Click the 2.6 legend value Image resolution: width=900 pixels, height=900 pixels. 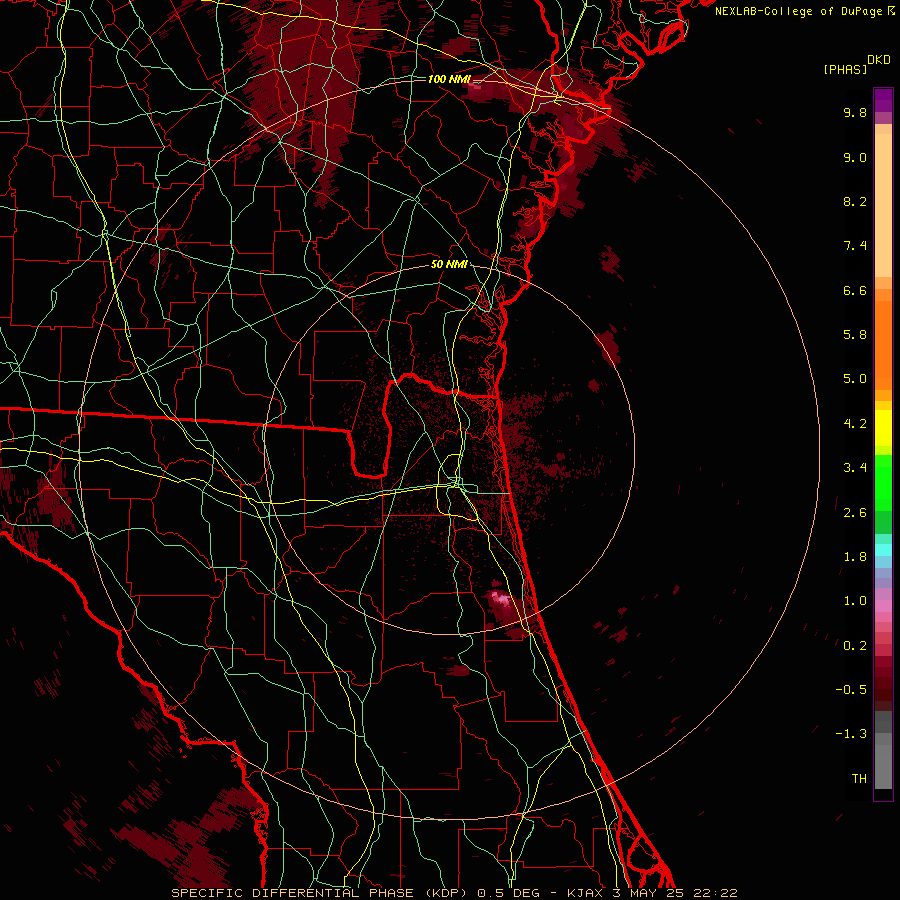click(x=855, y=513)
